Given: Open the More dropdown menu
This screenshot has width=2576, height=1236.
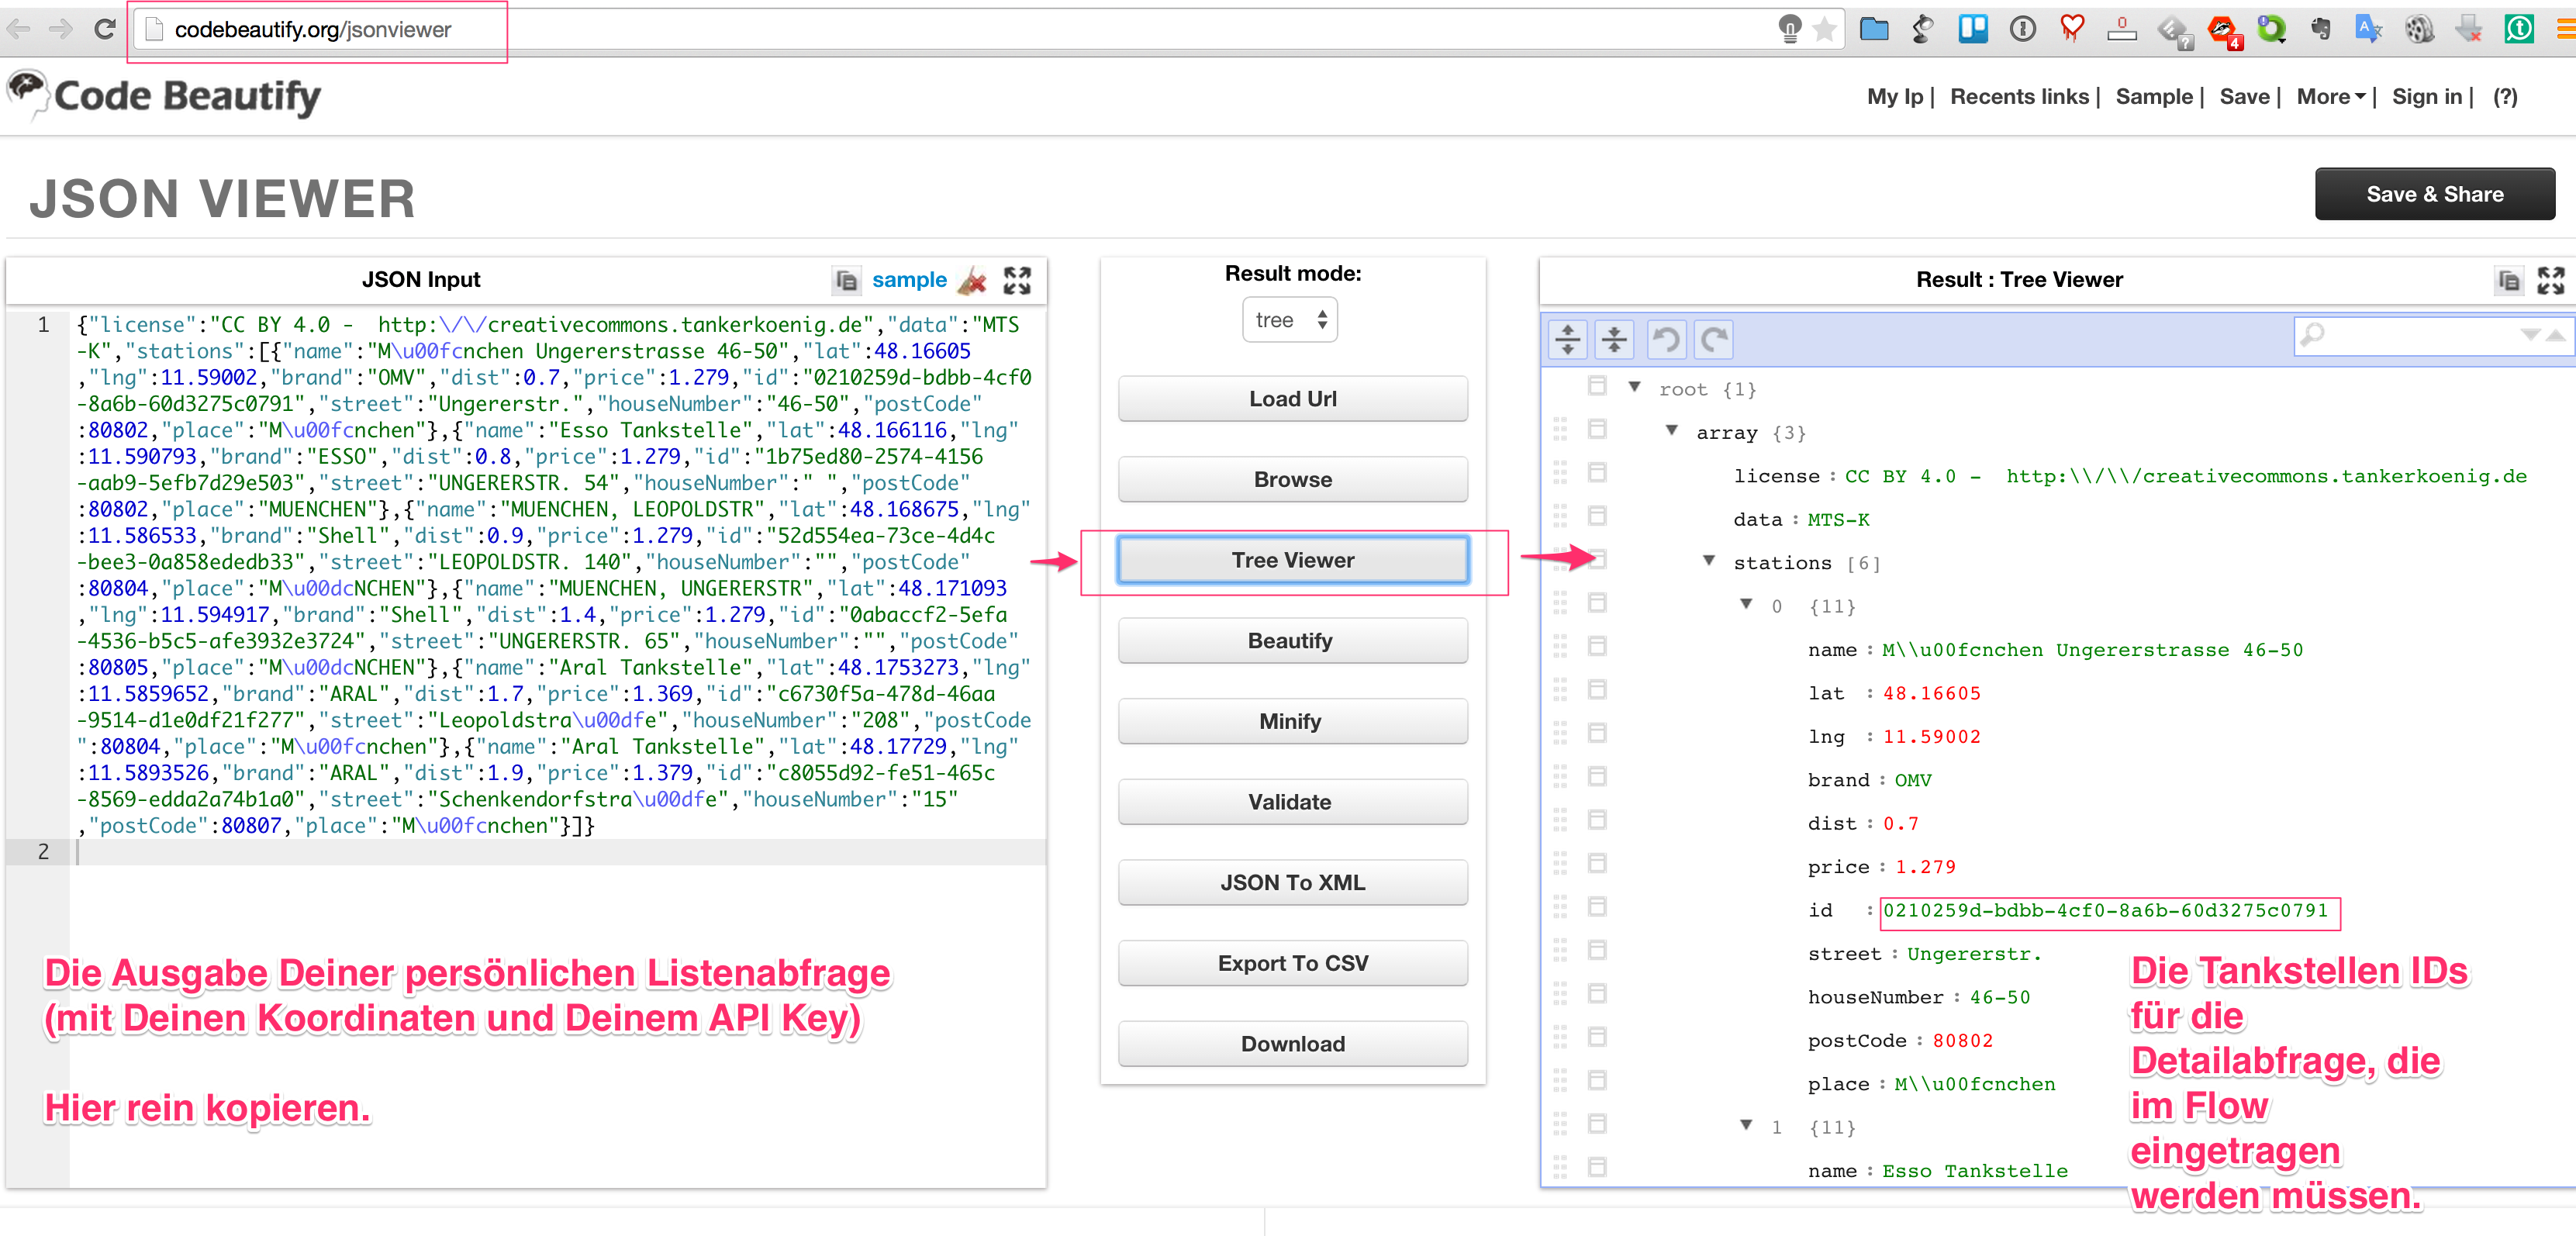Looking at the screenshot, I should [x=2331, y=97].
